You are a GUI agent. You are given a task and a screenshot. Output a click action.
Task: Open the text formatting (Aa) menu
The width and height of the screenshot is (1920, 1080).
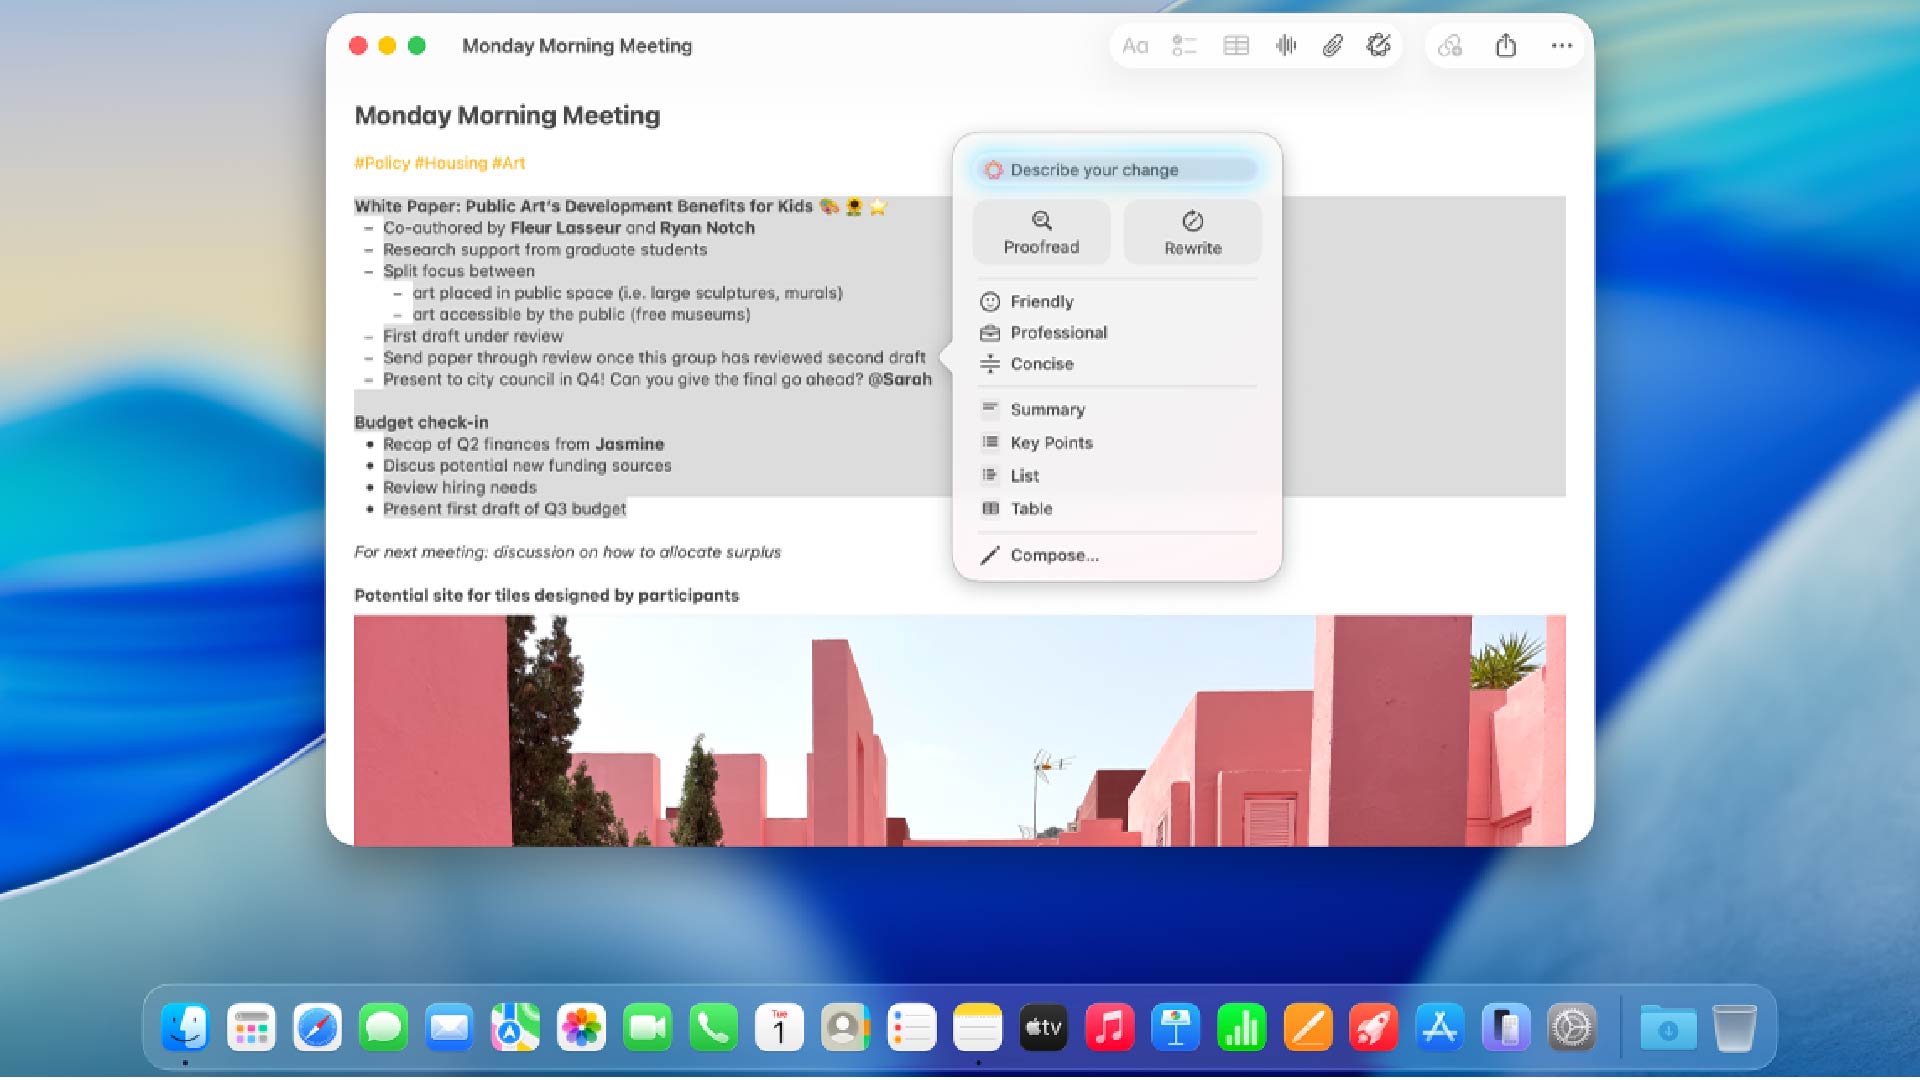pyautogui.click(x=1136, y=45)
